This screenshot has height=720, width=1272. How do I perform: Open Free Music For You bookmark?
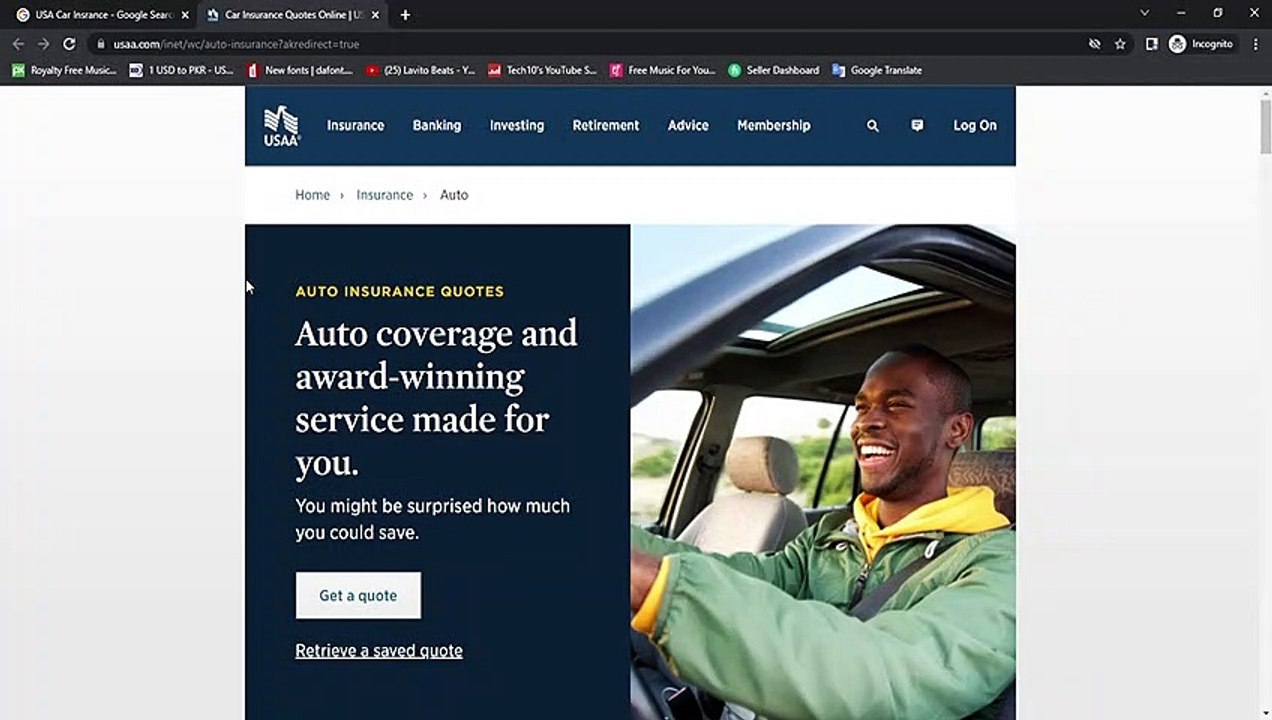click(663, 70)
